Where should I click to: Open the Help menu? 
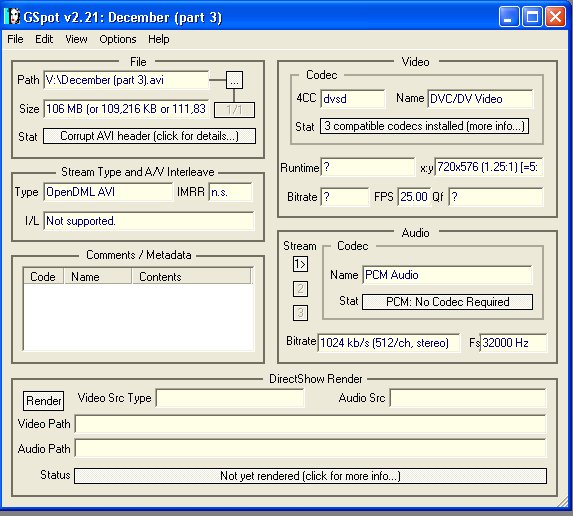click(159, 39)
